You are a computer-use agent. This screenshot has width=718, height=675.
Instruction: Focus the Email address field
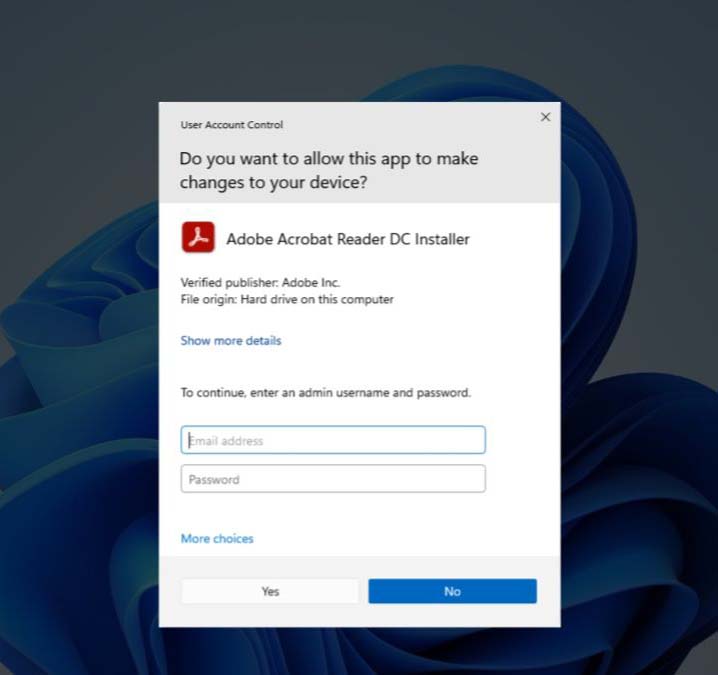pos(333,440)
